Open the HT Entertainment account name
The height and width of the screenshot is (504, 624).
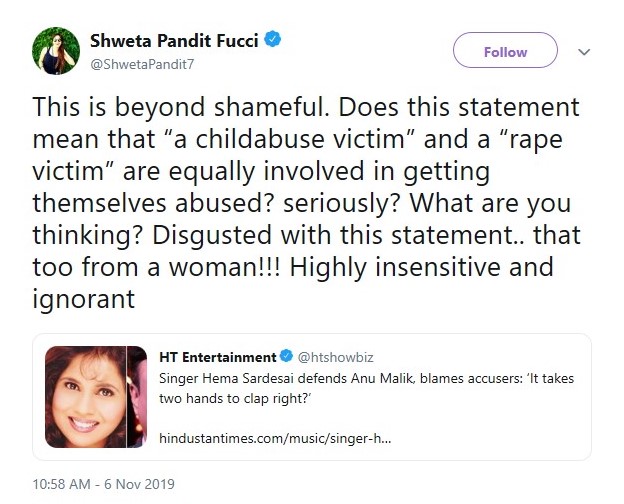pyautogui.click(x=218, y=357)
